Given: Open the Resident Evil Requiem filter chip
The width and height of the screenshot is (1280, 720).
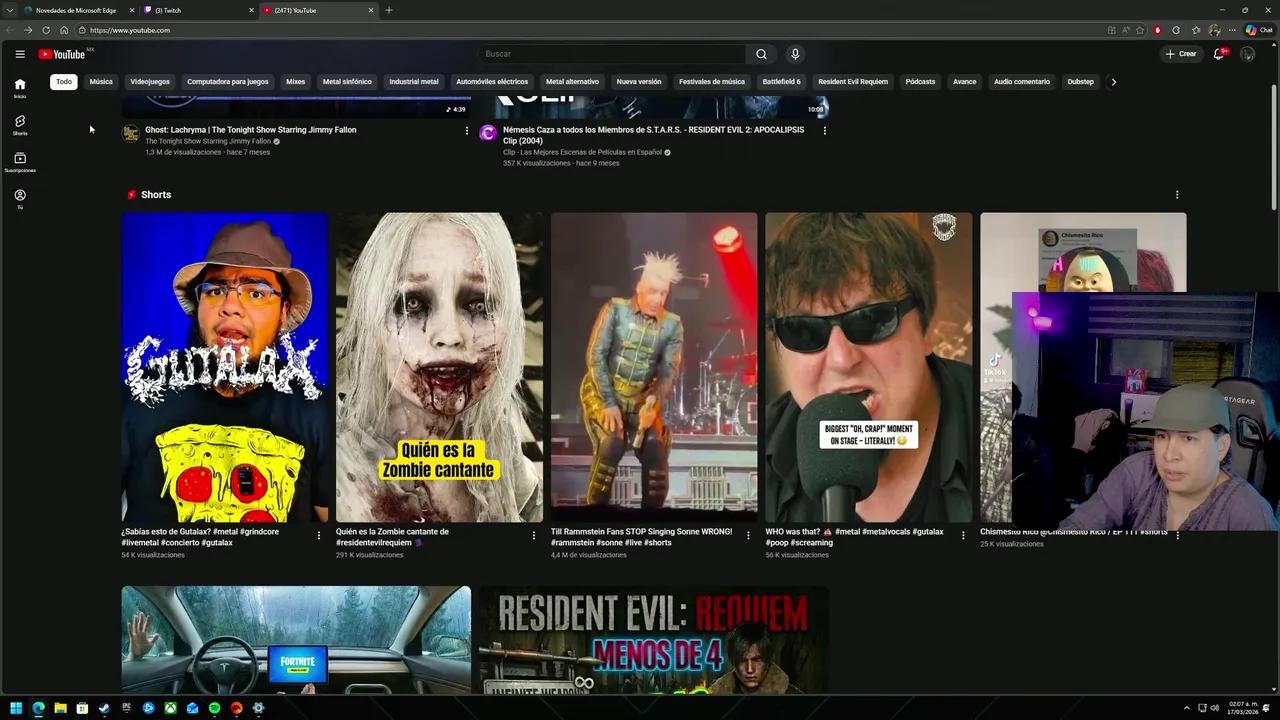Looking at the screenshot, I should (x=852, y=81).
